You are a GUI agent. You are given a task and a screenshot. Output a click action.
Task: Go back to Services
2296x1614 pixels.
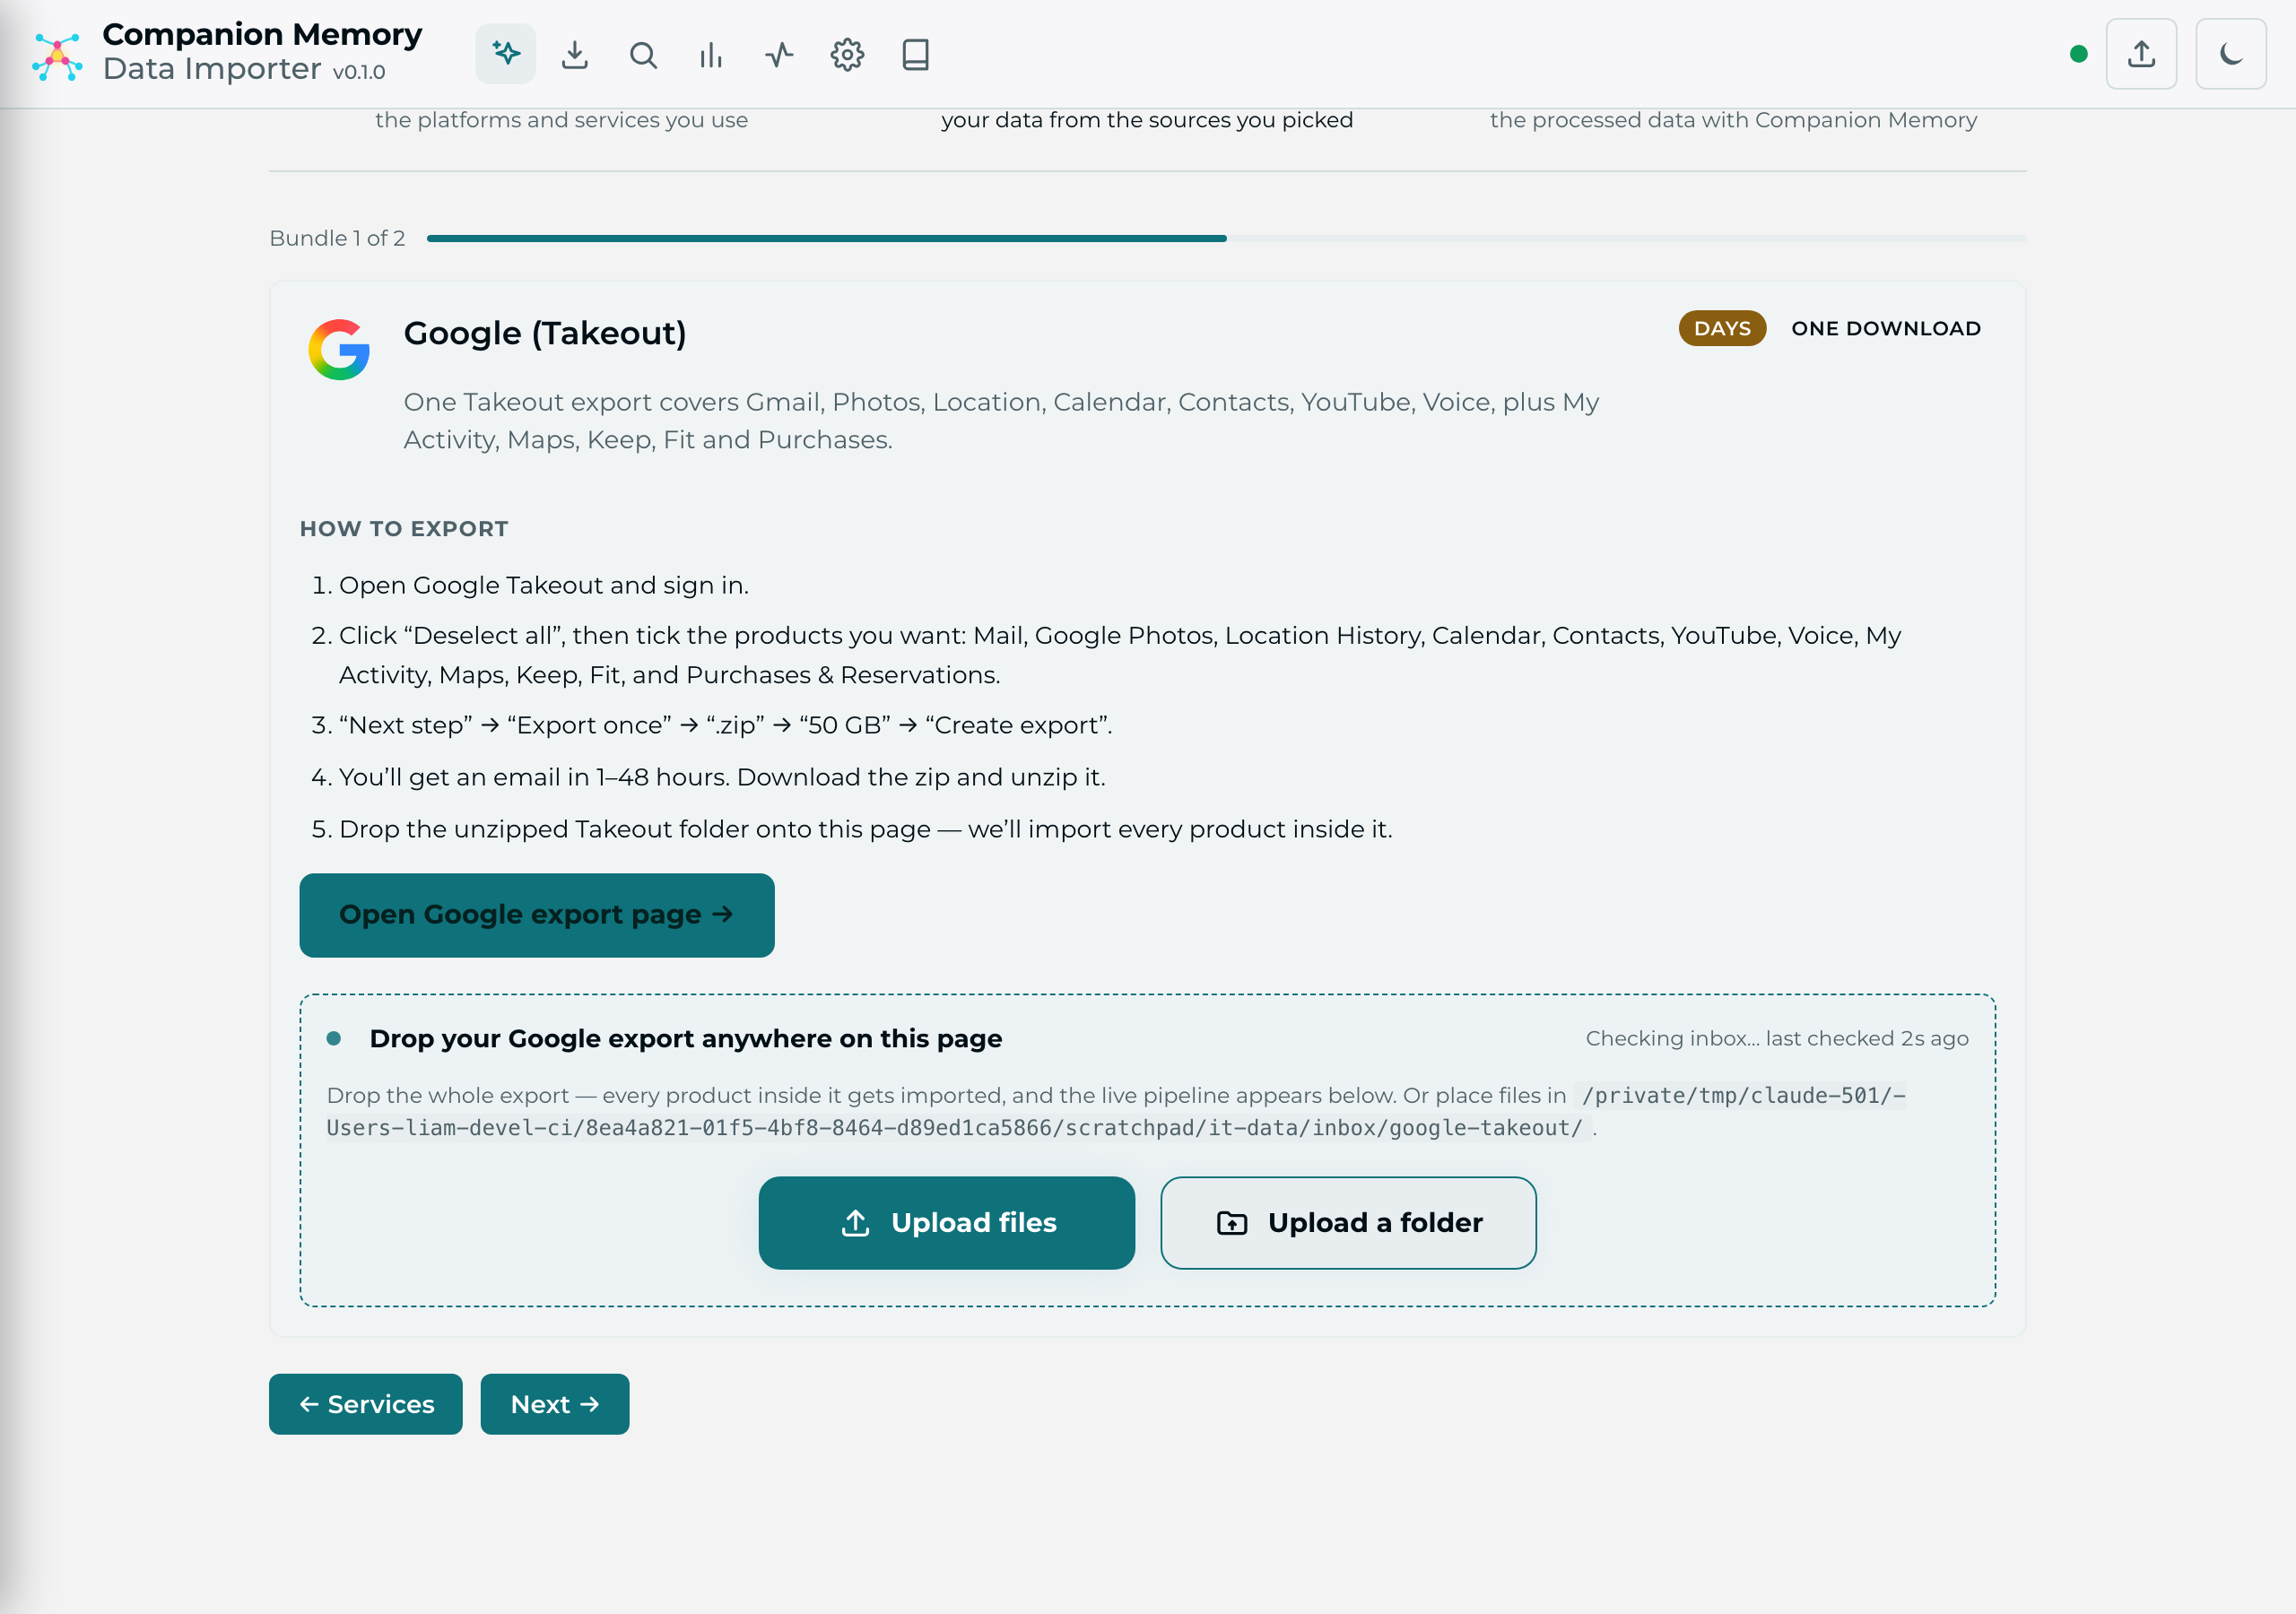[x=366, y=1404]
